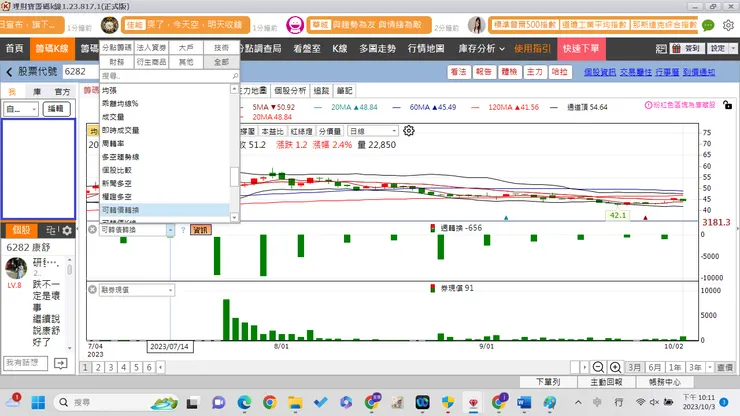Open chart settings gear beside 日線
The image size is (740, 416).
pos(409,131)
